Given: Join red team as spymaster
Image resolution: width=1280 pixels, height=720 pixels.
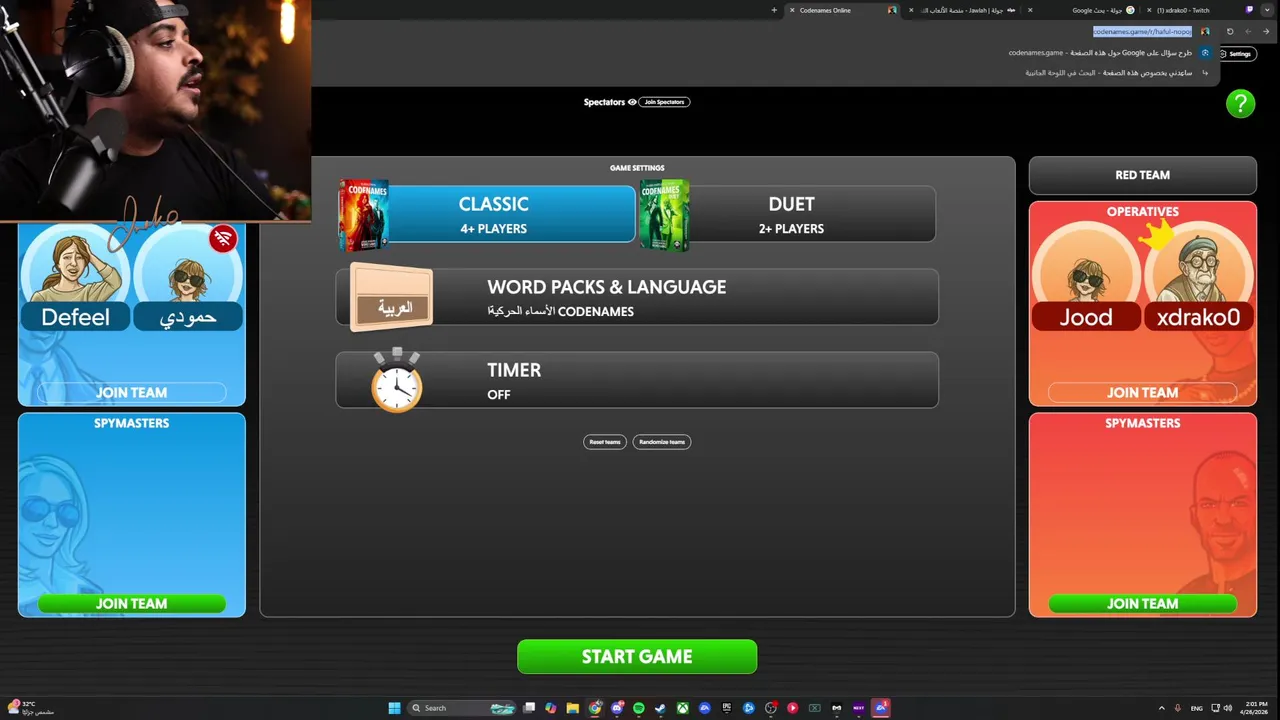Looking at the screenshot, I should 1143,604.
